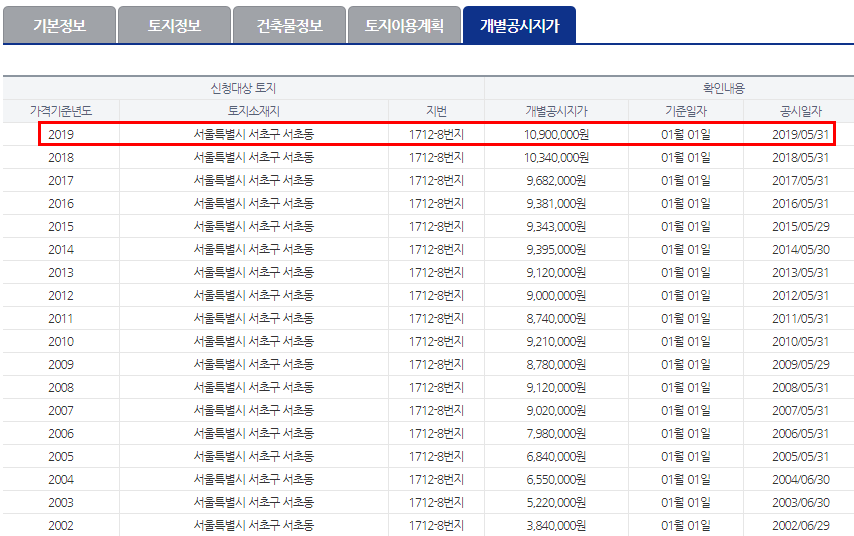Click the 9,020,000원 price value

pyautogui.click(x=556, y=410)
